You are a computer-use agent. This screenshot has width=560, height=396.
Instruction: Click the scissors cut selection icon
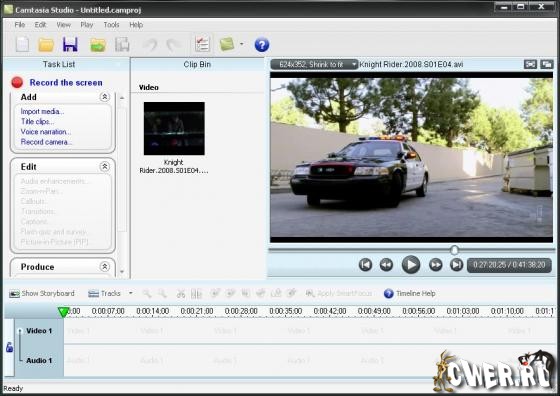click(x=181, y=294)
